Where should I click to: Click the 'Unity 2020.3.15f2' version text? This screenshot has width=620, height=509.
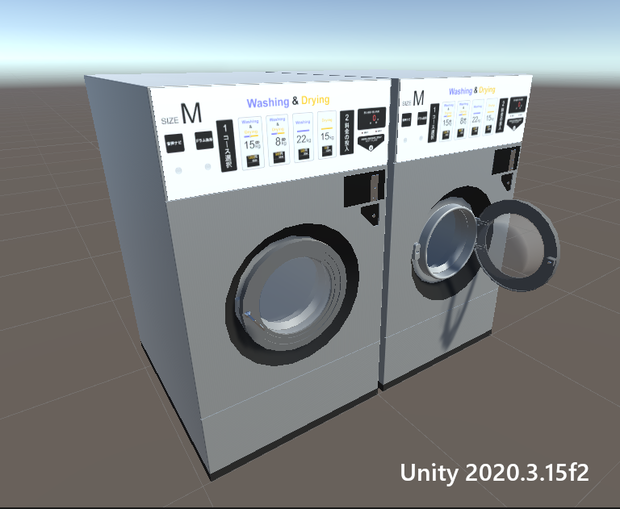coord(494,472)
